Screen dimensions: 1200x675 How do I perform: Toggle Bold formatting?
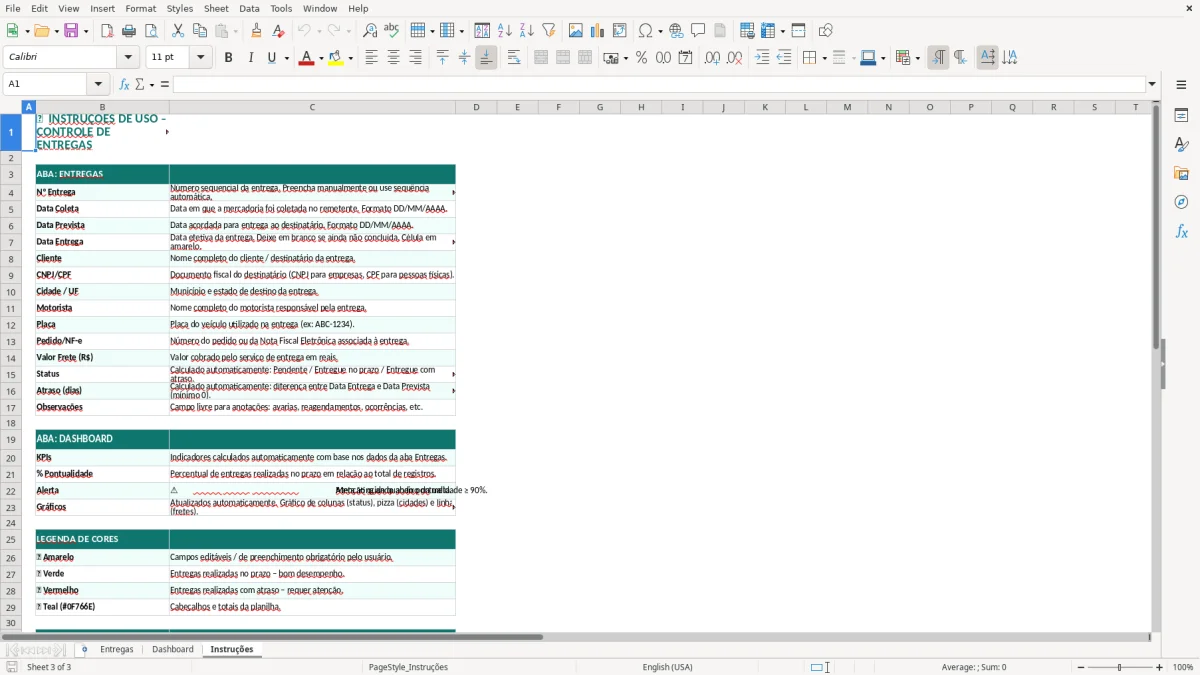228,58
